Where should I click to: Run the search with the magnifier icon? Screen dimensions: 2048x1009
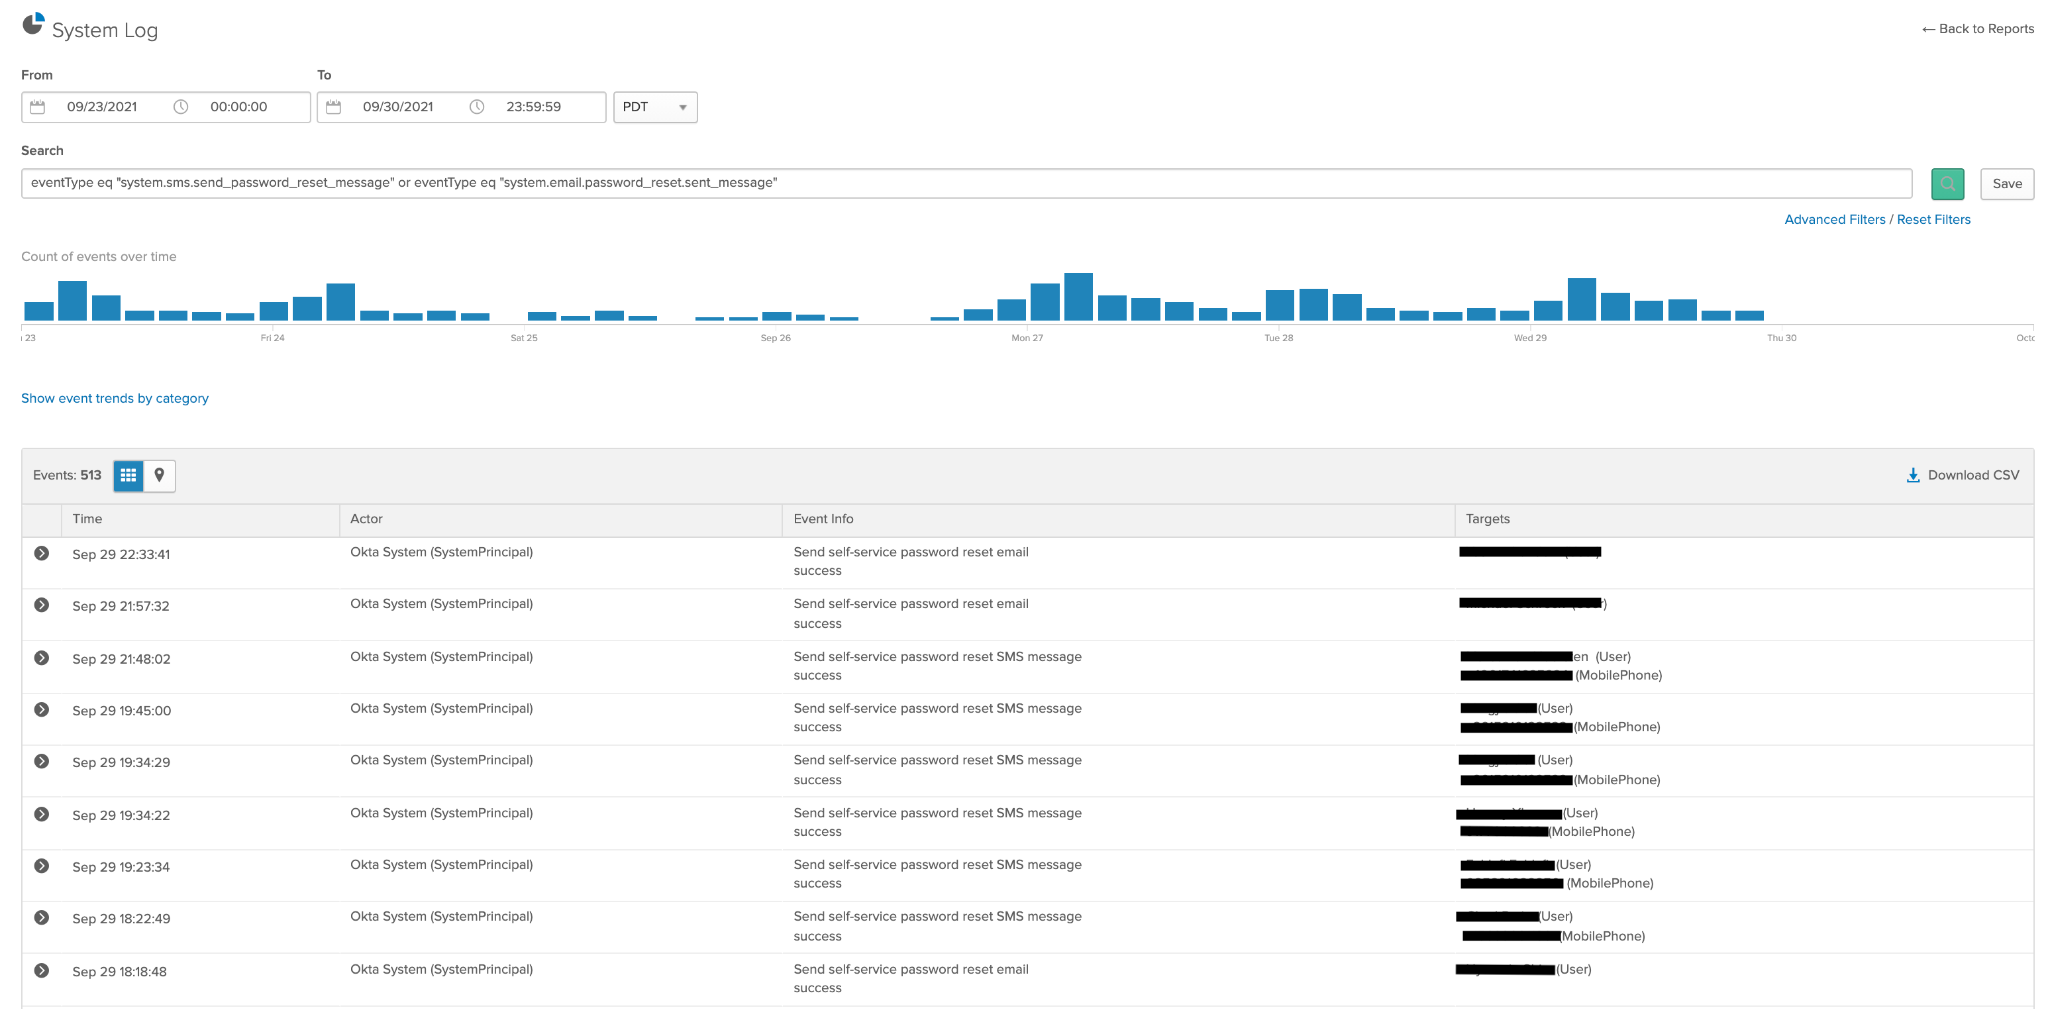pos(1947,184)
